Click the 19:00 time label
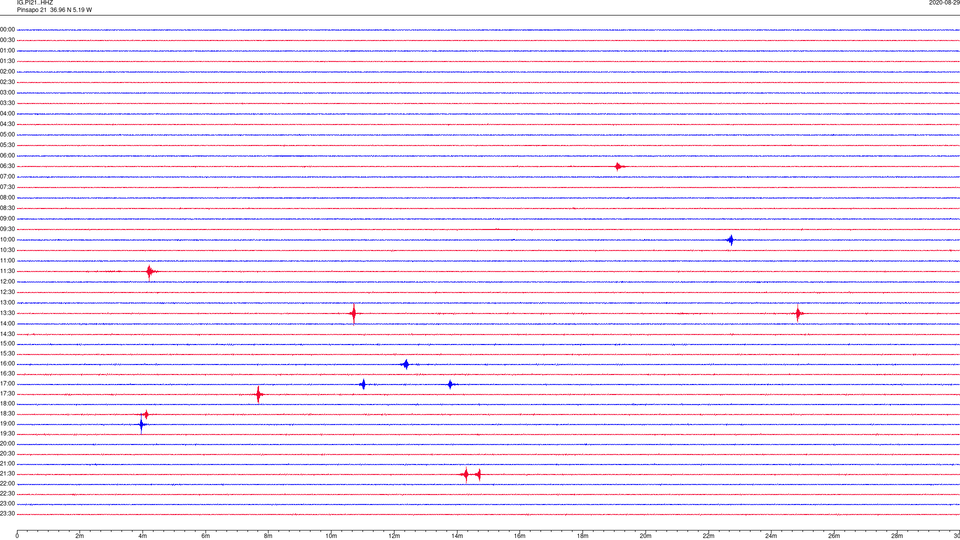This screenshot has width=960, height=540. pos(7,424)
